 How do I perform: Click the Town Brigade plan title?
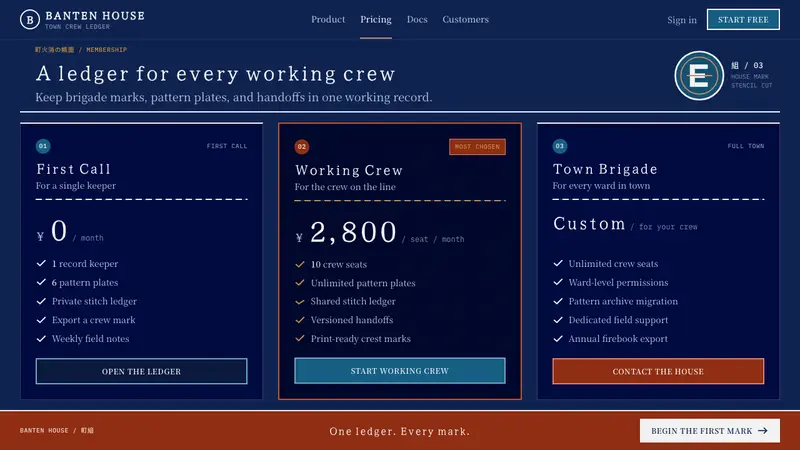[605, 169]
